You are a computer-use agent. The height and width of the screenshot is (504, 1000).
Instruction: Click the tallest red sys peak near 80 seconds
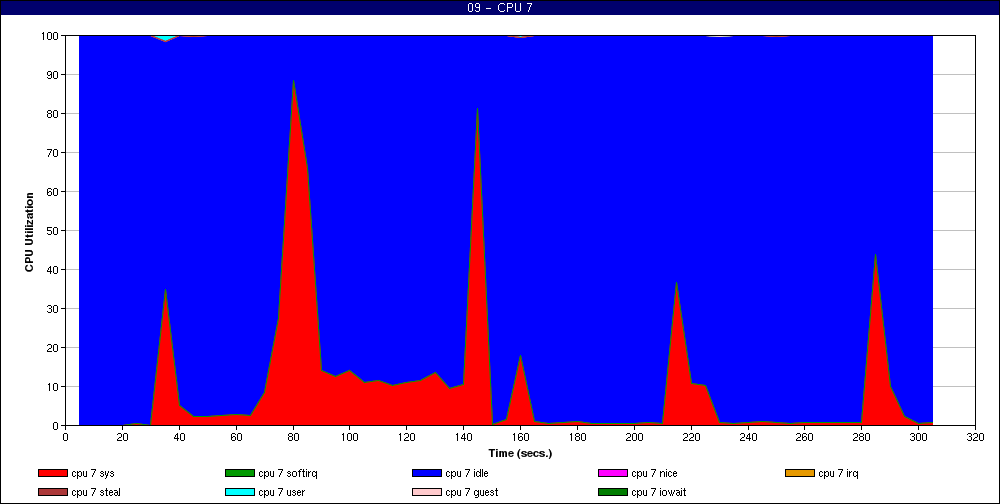point(293,255)
